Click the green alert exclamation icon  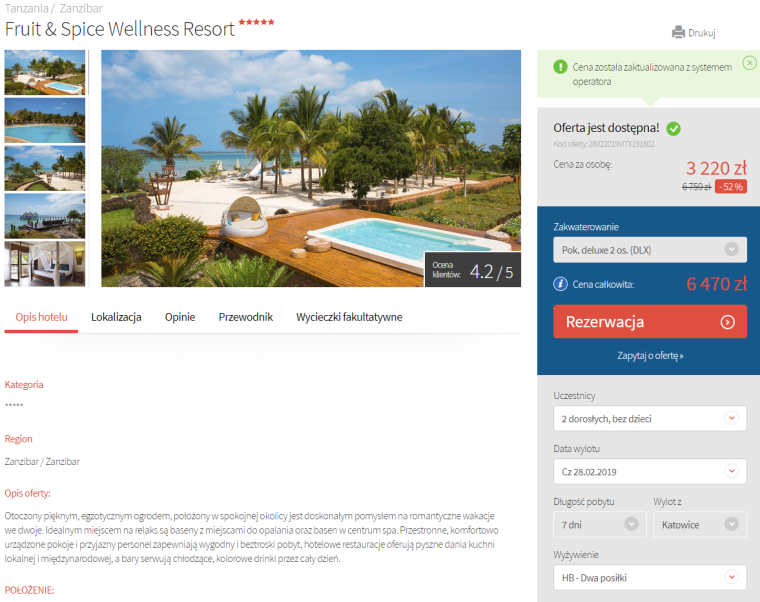(560, 67)
